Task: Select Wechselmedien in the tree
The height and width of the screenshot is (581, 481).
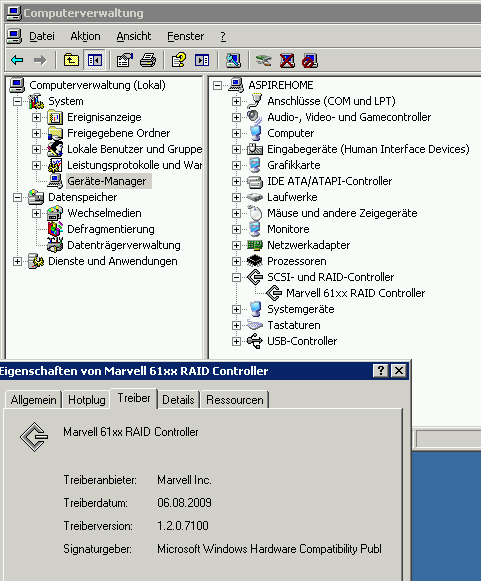Action: click(x=104, y=213)
